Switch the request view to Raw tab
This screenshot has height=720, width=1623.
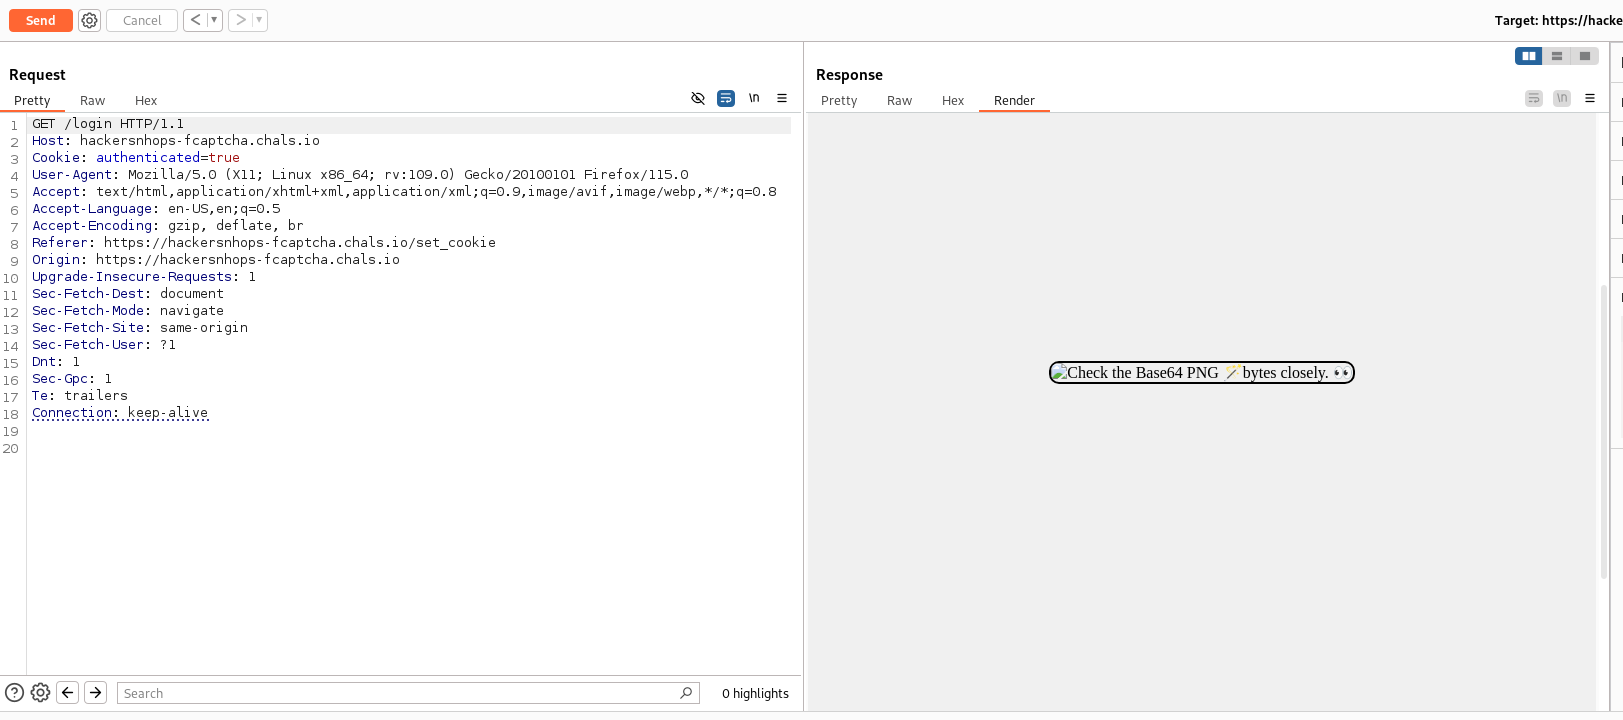pos(92,100)
